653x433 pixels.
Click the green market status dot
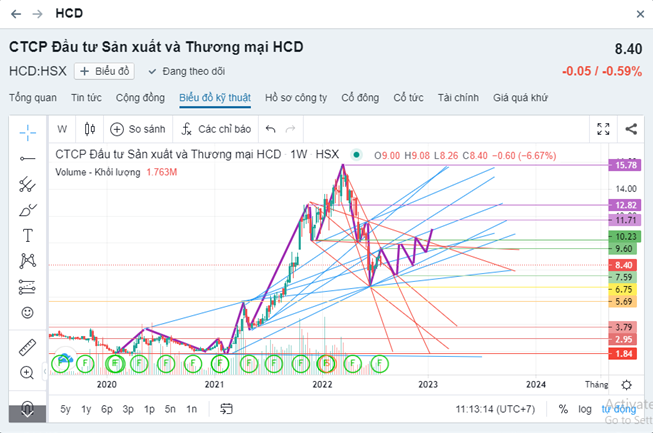click(x=356, y=155)
